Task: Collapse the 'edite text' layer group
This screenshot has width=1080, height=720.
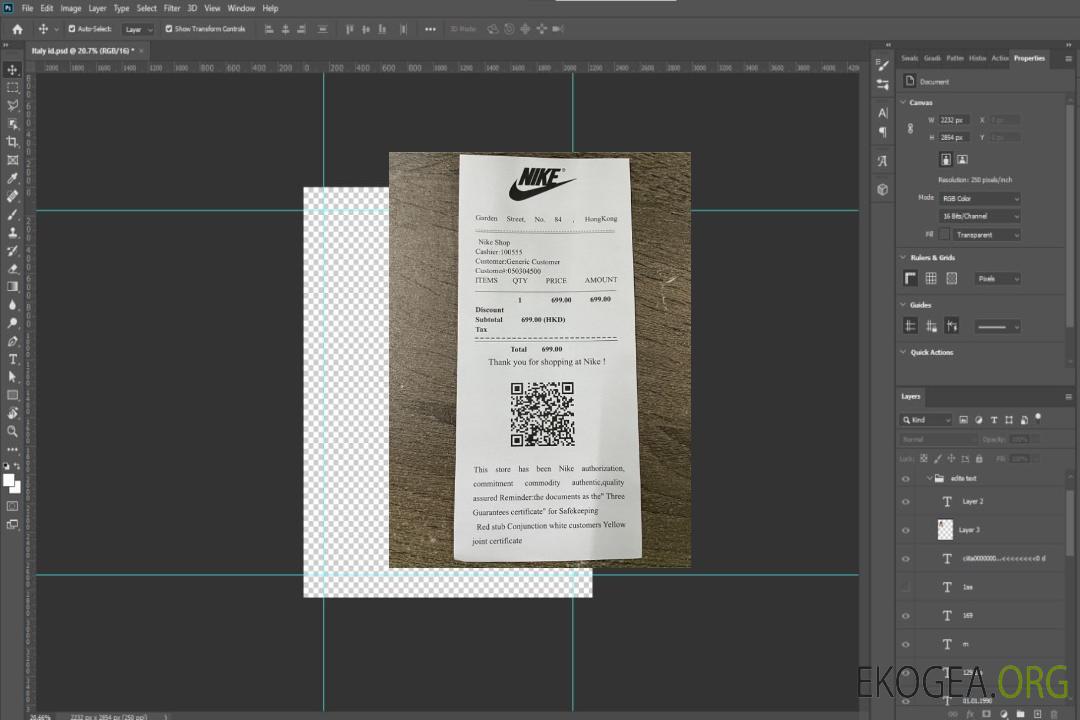Action: pos(929,478)
